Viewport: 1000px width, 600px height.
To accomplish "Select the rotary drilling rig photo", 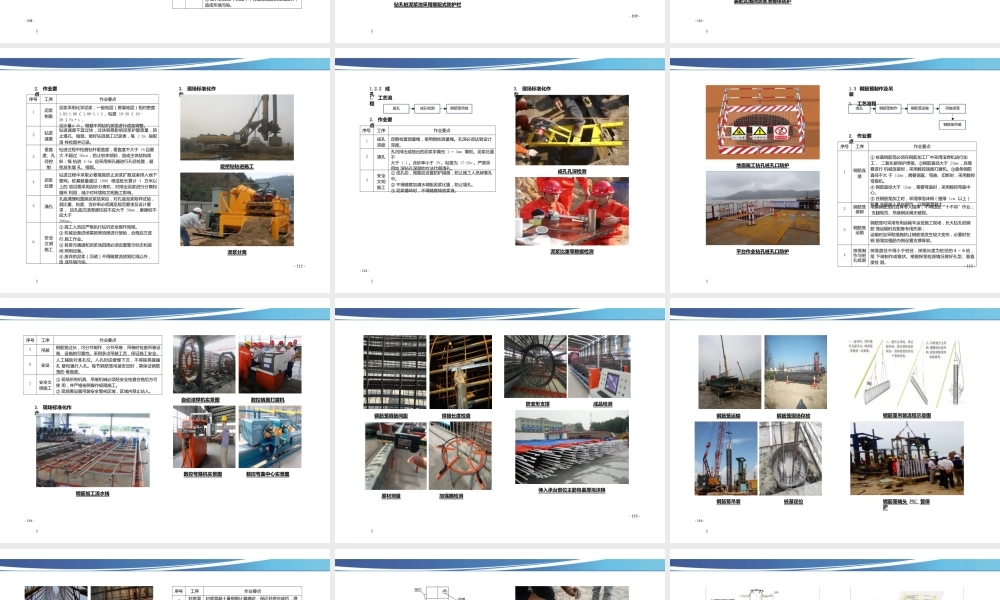I will tap(237, 128).
